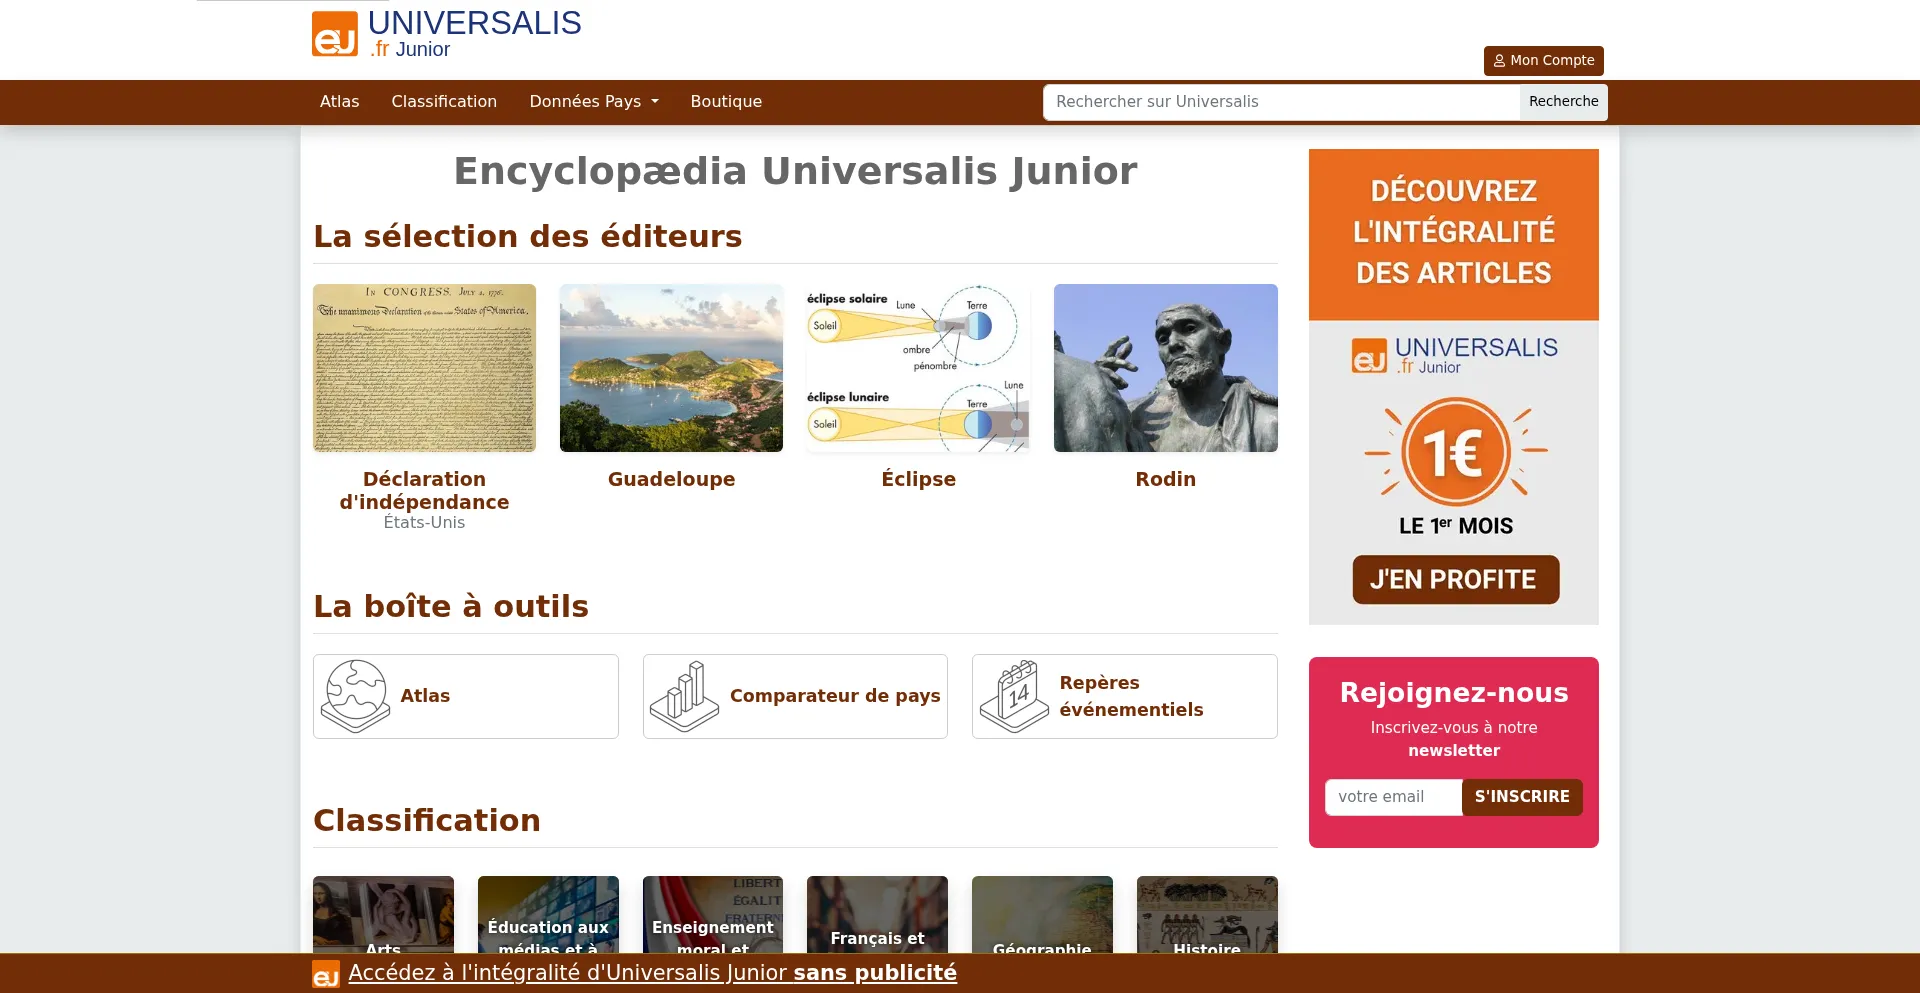Click the Comparateur de pays label
This screenshot has height=993, width=1920.
[x=835, y=696]
